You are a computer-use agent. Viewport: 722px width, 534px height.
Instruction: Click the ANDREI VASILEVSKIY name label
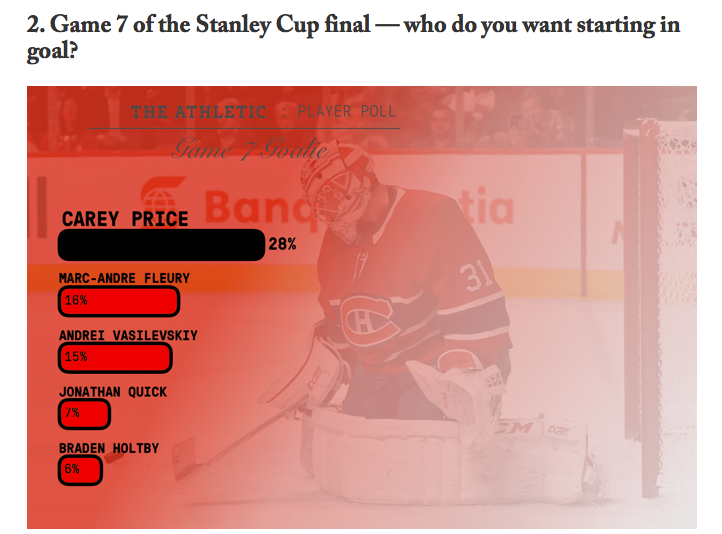128,335
